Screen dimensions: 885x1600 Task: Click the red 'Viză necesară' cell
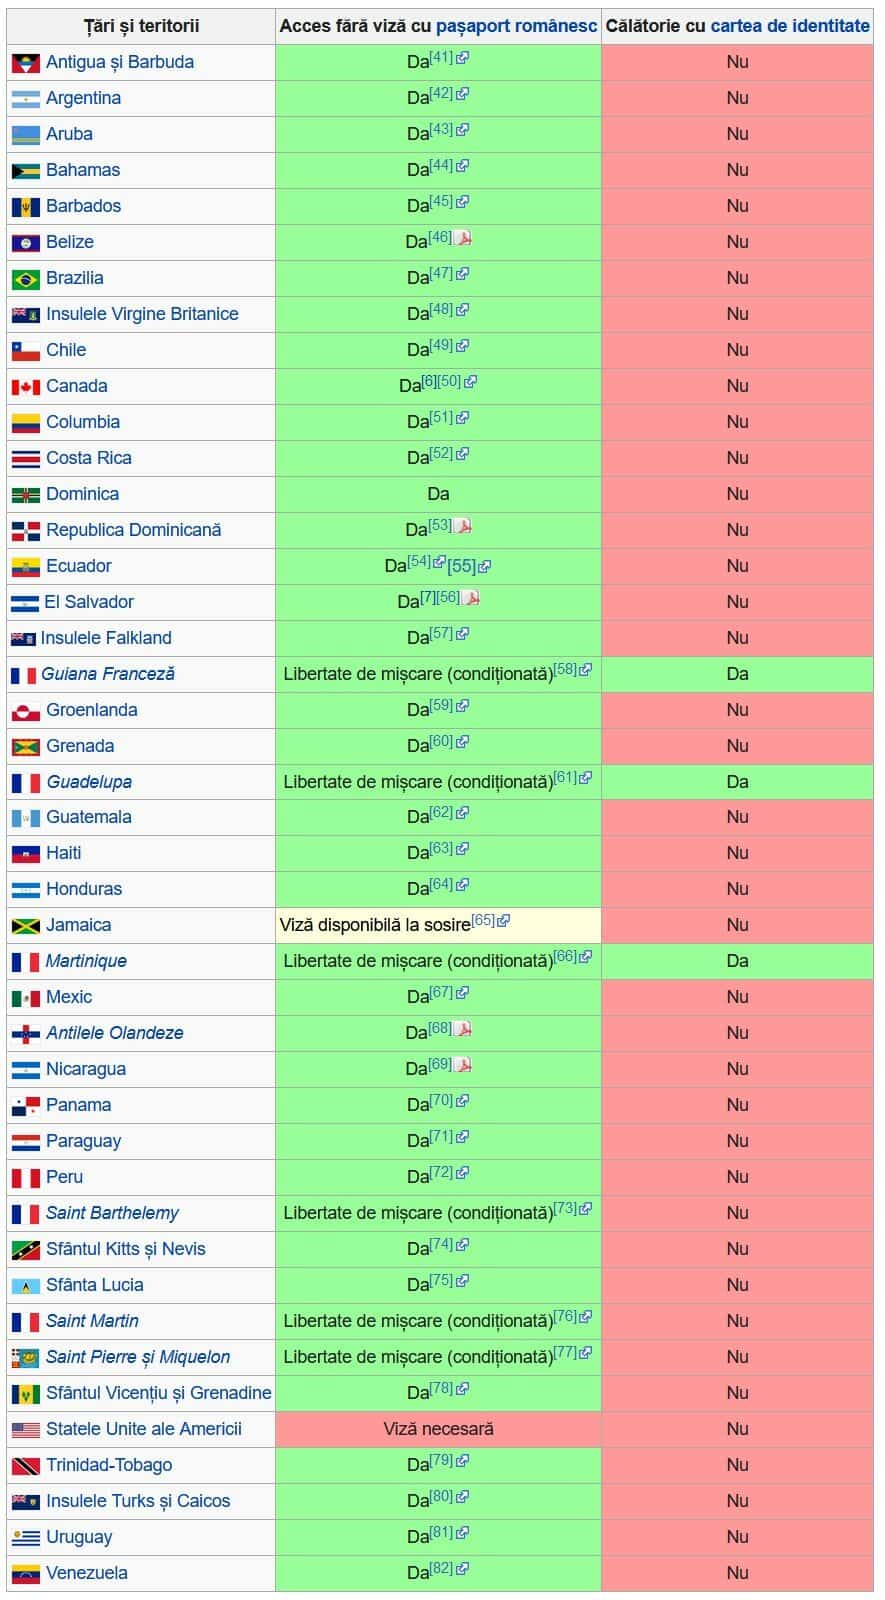tap(438, 1429)
